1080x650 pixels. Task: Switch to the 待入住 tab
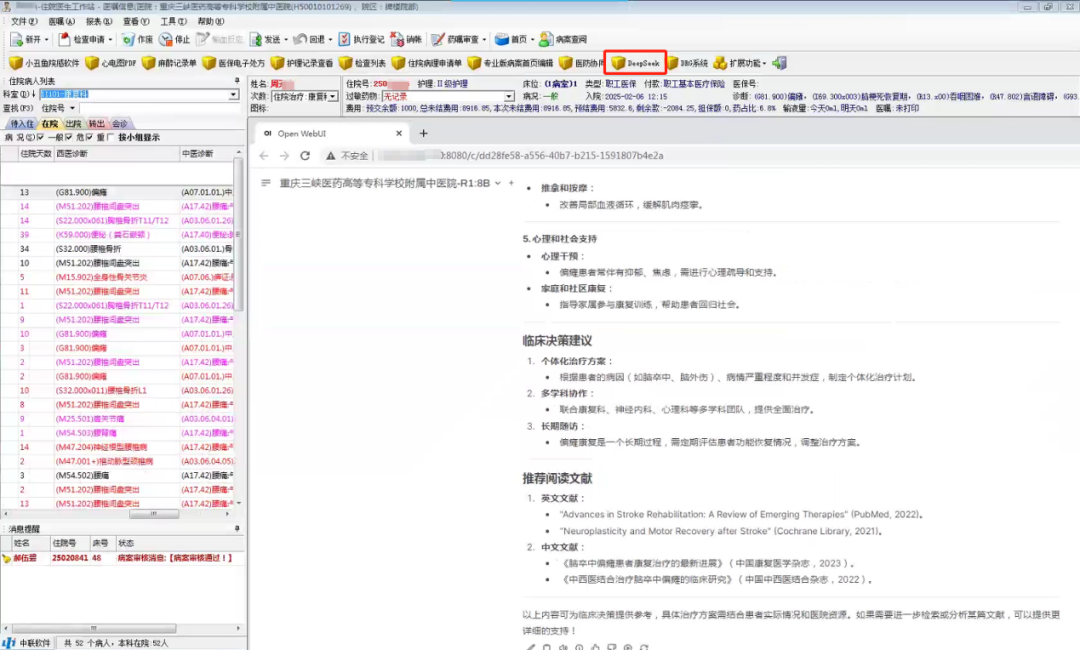pyautogui.click(x=22, y=124)
